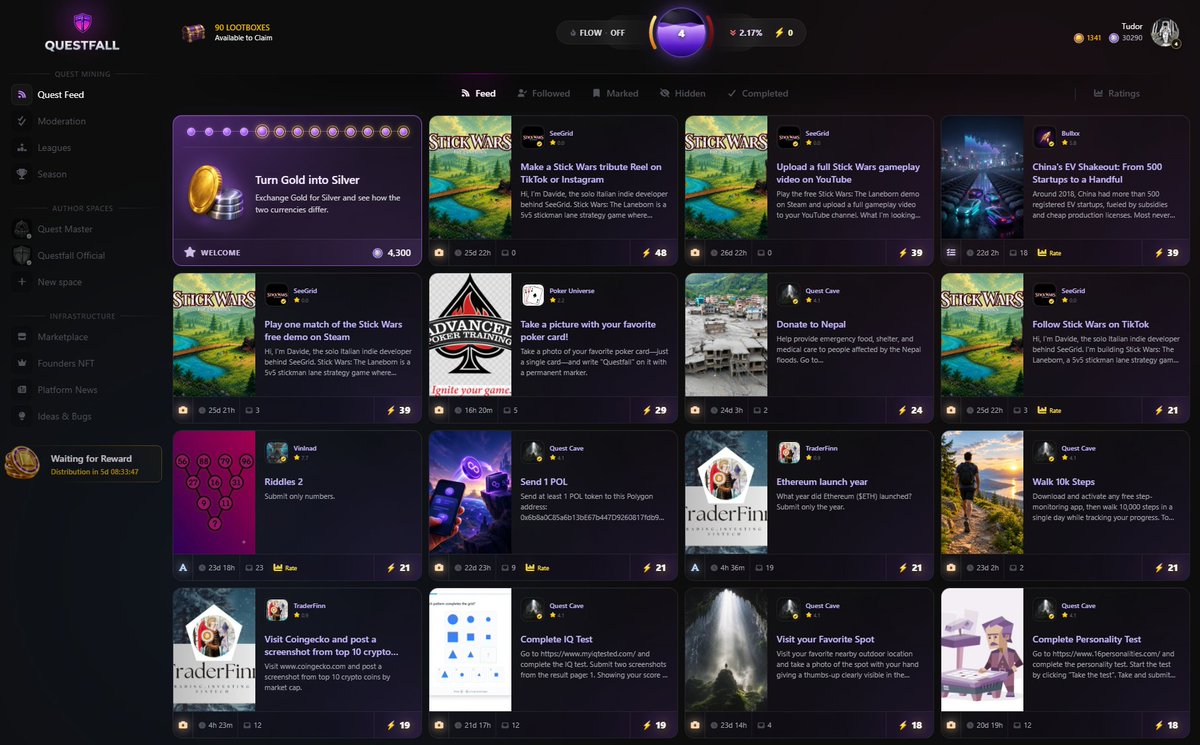Click Rate on the Riddles 2 card

(x=285, y=568)
